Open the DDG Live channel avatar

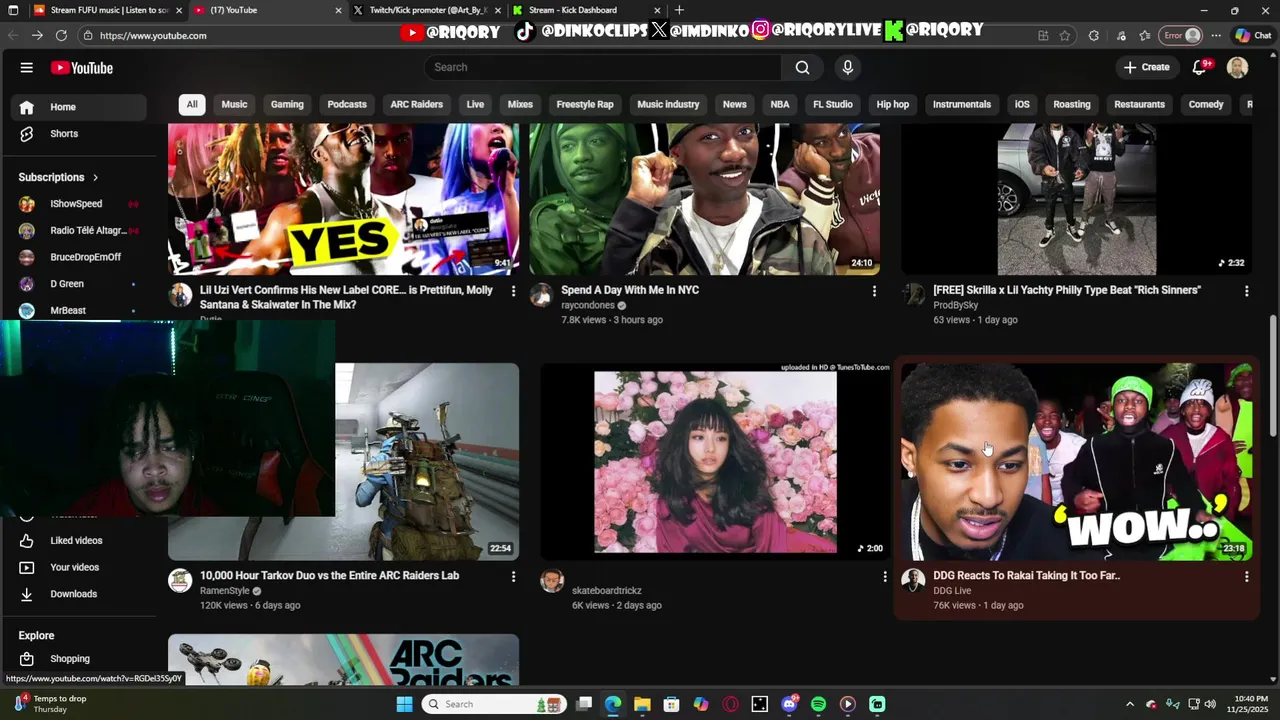(x=913, y=581)
